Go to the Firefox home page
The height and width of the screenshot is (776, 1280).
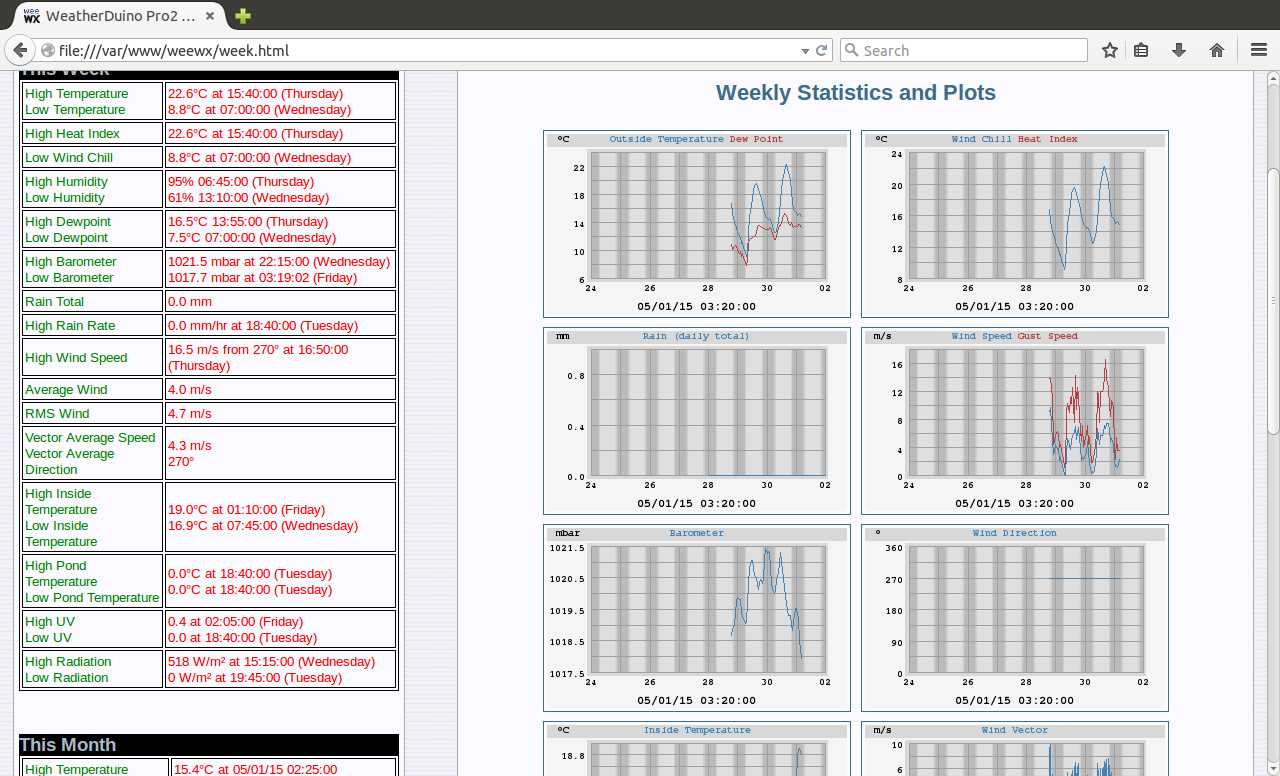pos(1217,50)
